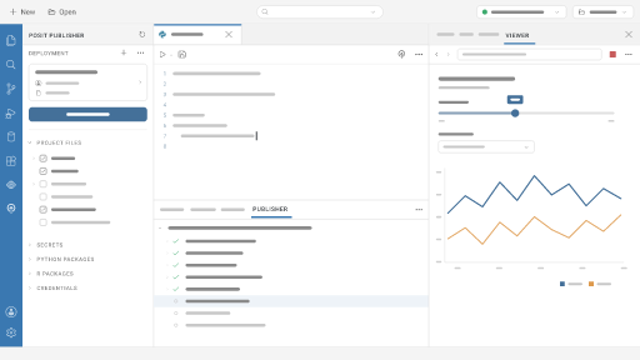
Task: Click the save icon in editor toolbar
Action: (x=182, y=54)
